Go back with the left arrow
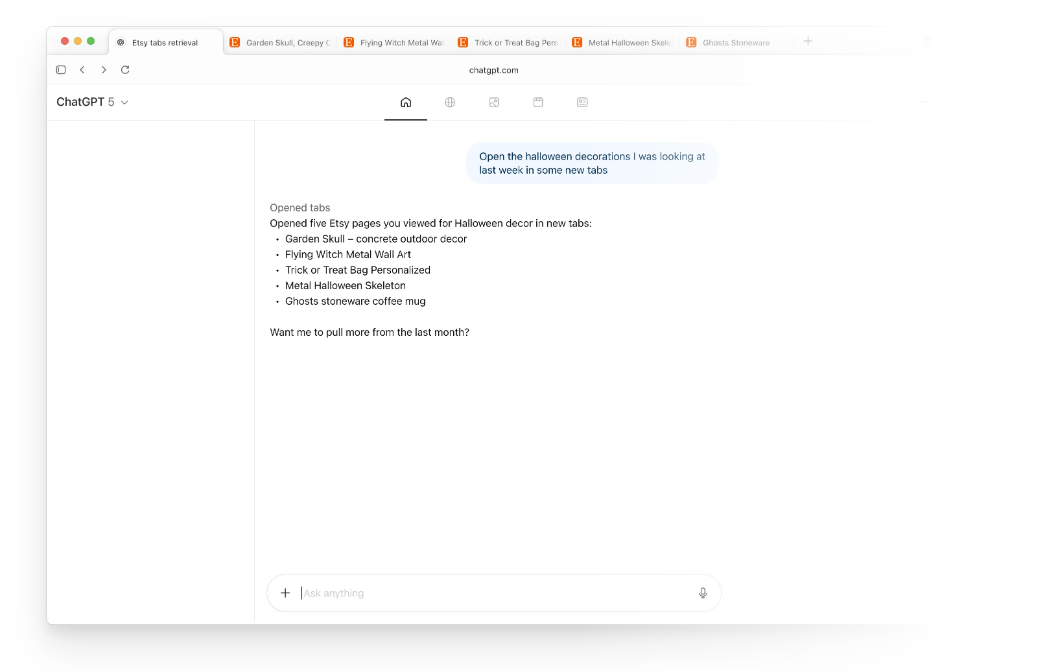The image size is (1053, 672). pos(82,70)
